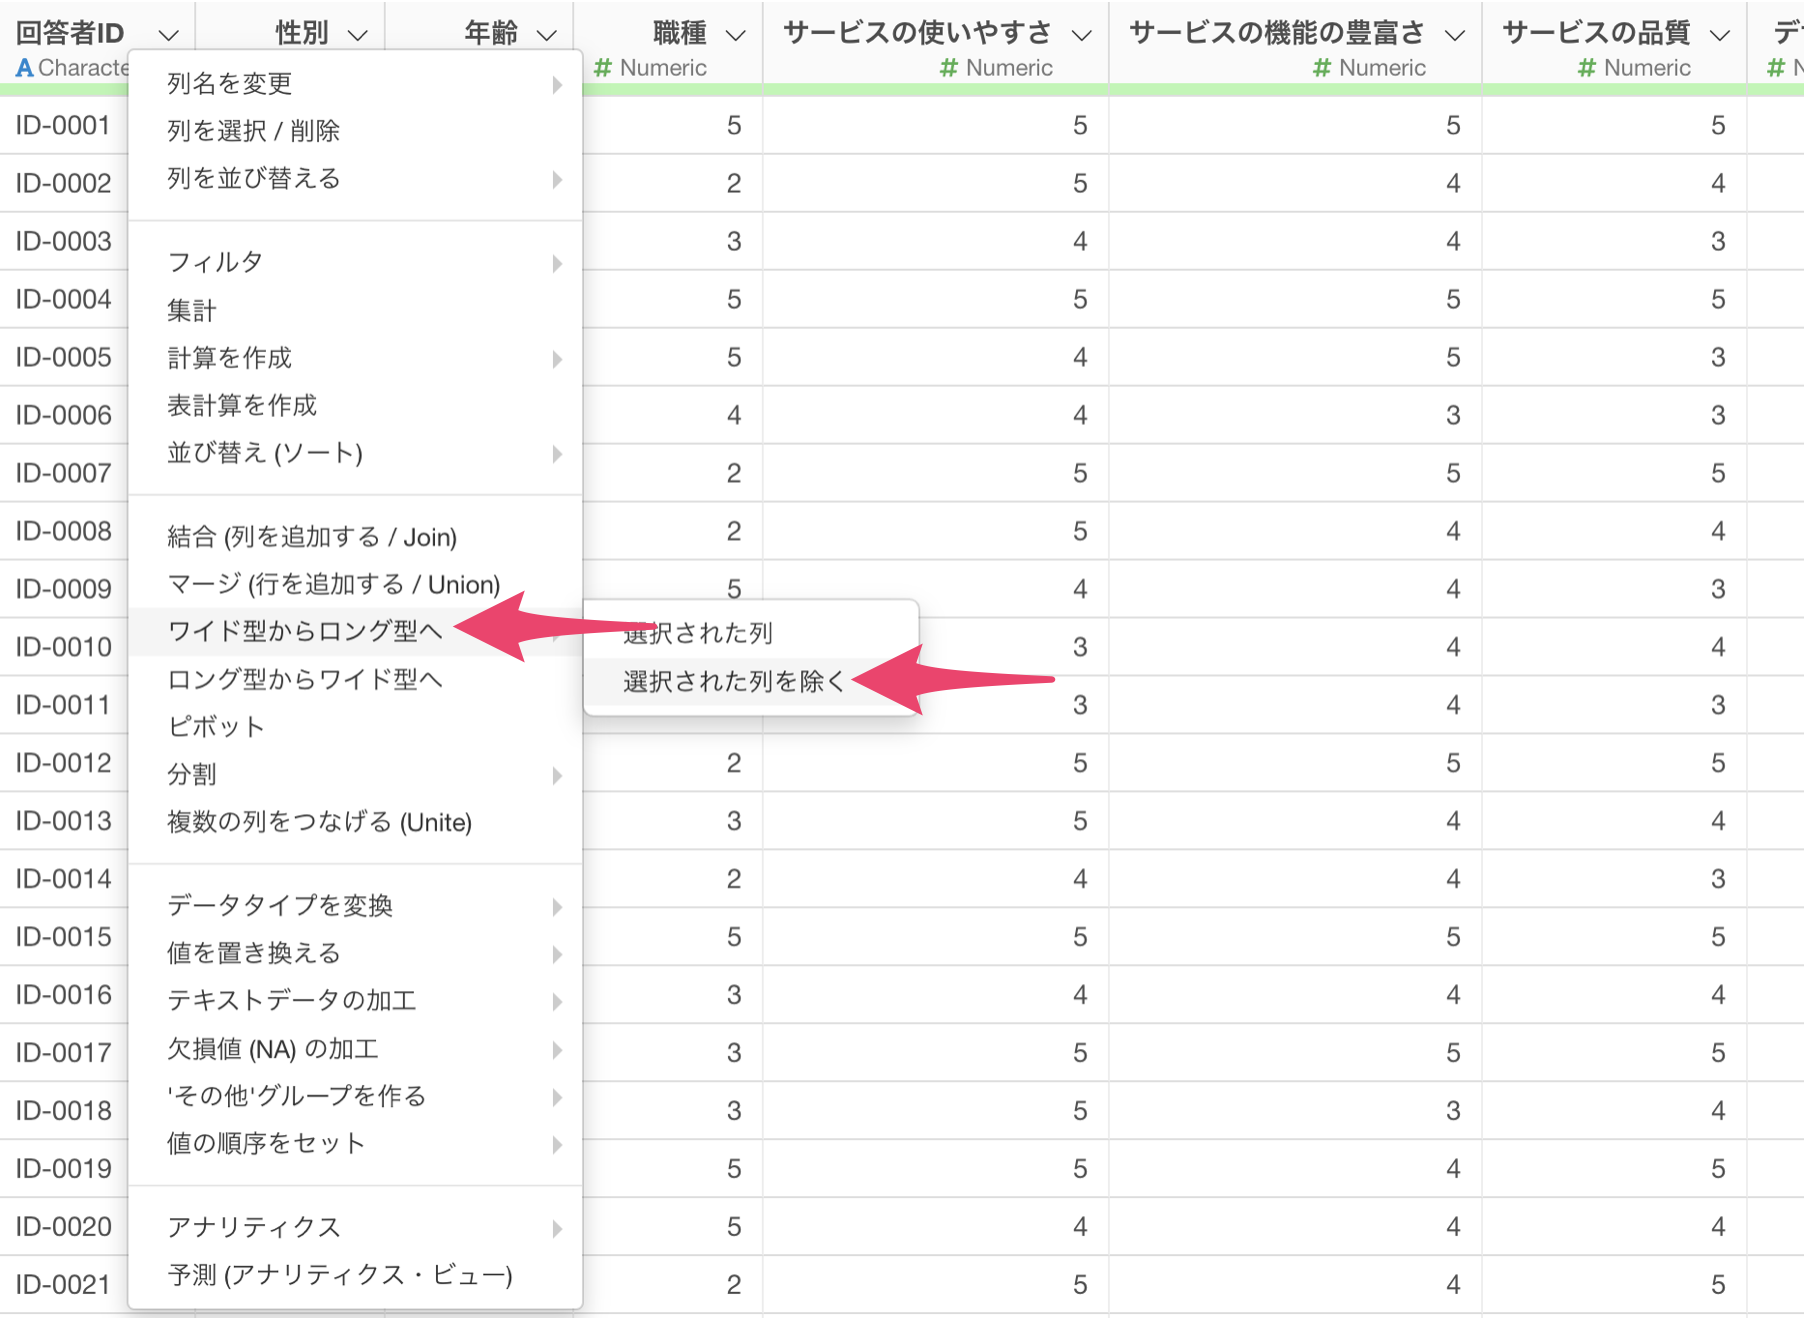This screenshot has width=1814, height=1320.
Task: Click the サービスの品質 column chevron
Action: (1719, 35)
